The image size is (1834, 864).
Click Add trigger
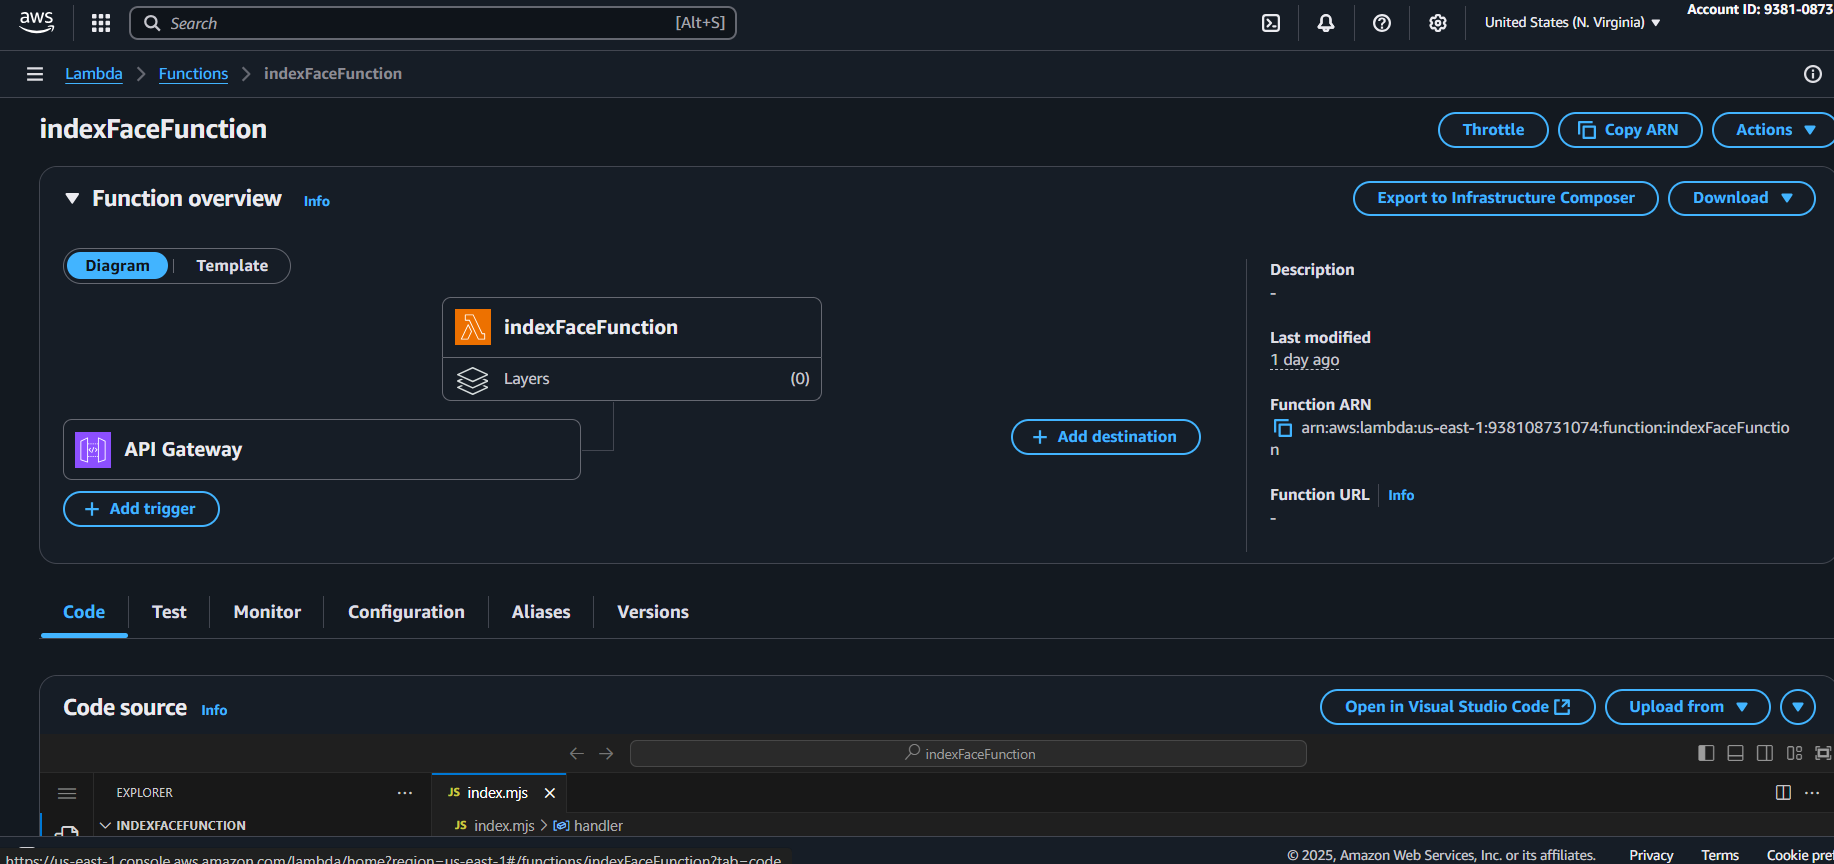[141, 509]
